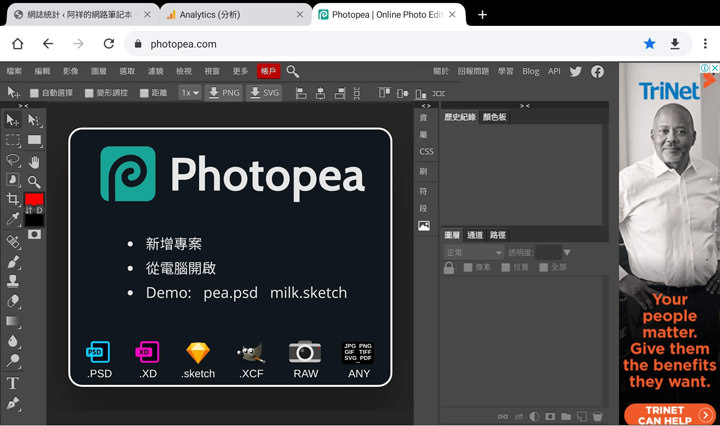Toggle Quick Mask mode icon
Image resolution: width=720 pixels, height=426 pixels.
tap(34, 235)
